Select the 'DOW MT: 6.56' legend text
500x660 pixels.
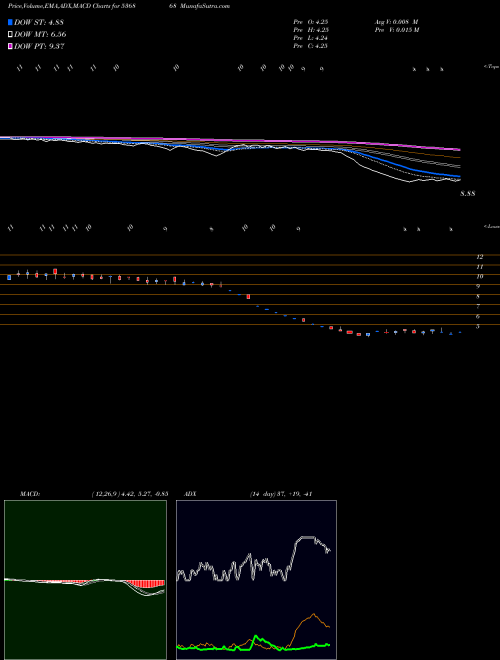(x=40, y=35)
